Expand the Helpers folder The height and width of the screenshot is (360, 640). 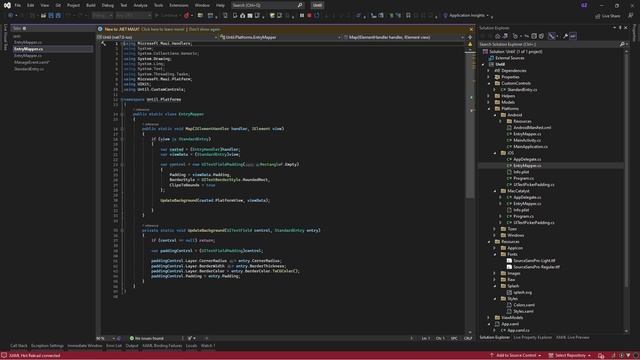[x=489, y=96]
